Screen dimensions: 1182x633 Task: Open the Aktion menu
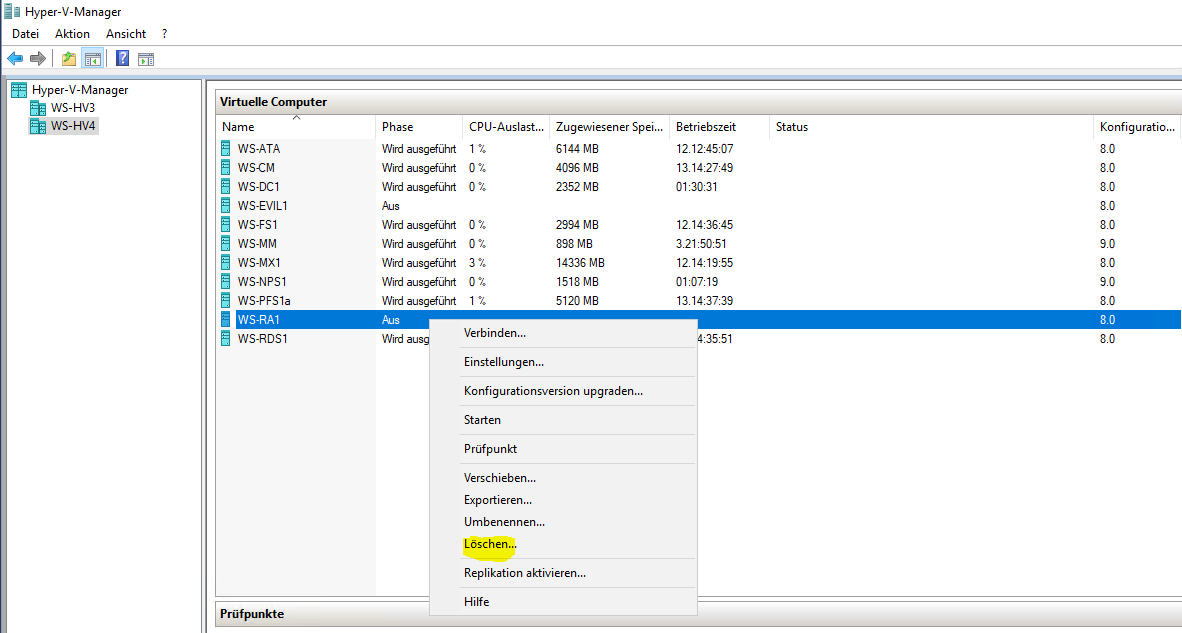(x=72, y=34)
